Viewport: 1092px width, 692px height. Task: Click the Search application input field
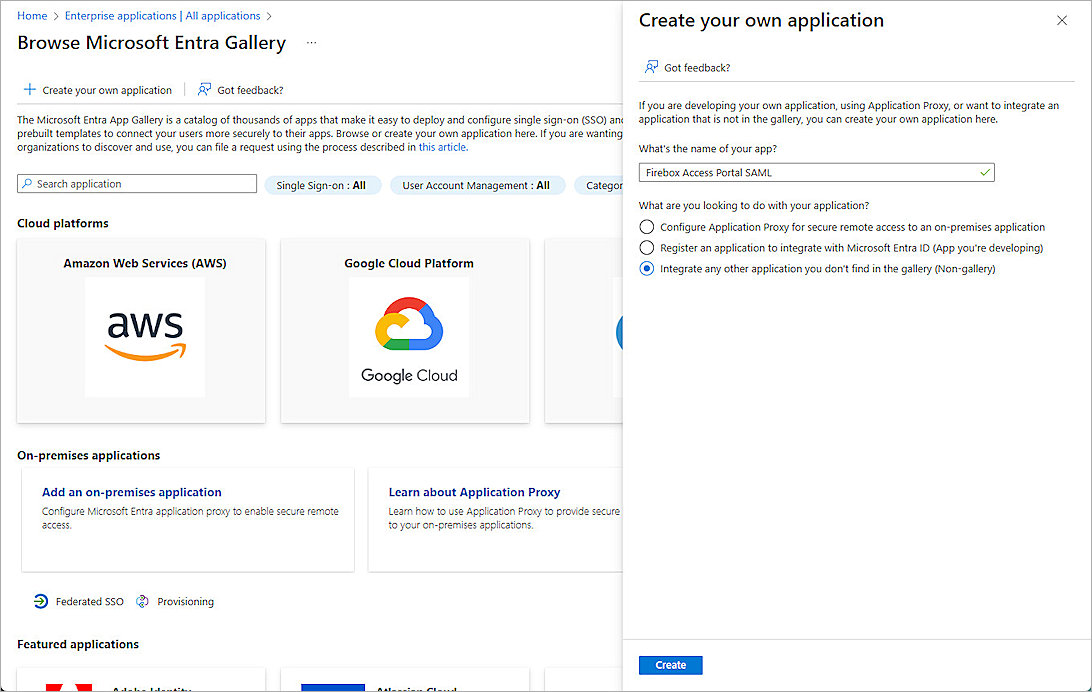pos(136,184)
